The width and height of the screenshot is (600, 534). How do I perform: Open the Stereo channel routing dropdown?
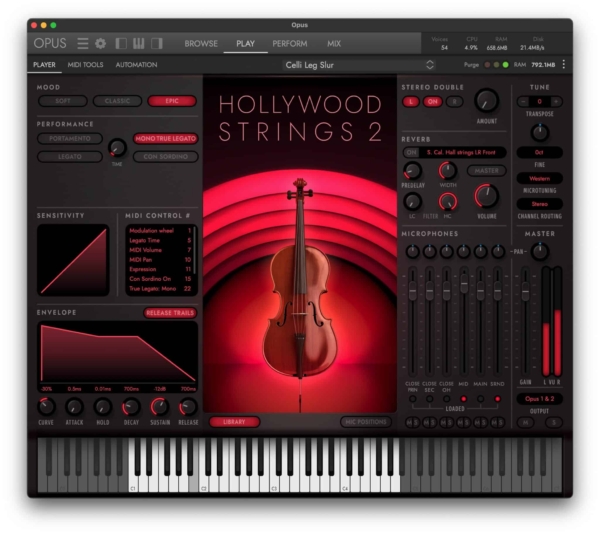[540, 204]
